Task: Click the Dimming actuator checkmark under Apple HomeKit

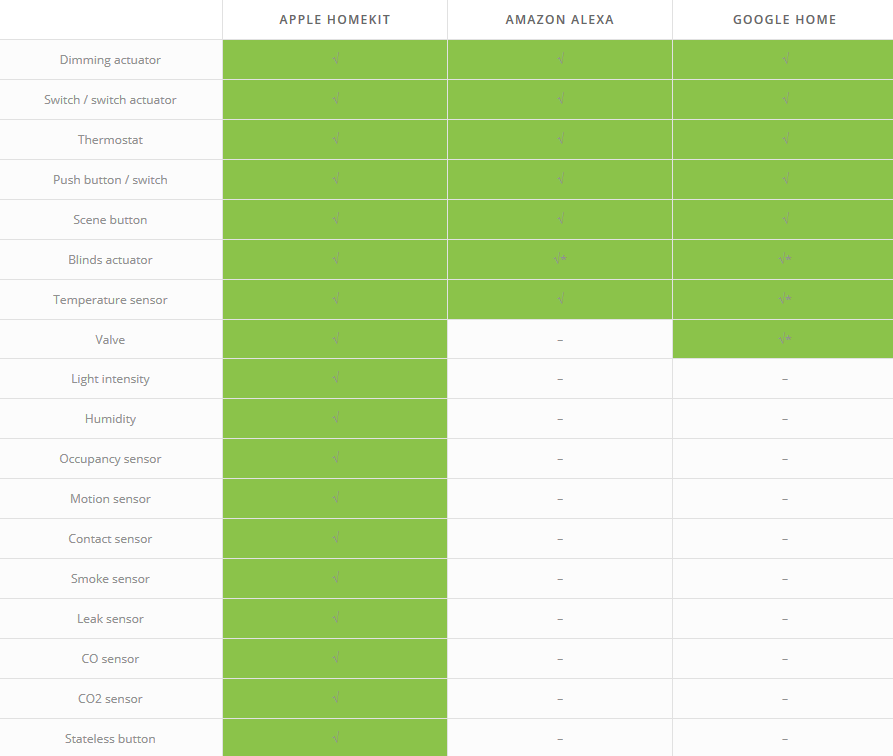Action: (x=336, y=60)
